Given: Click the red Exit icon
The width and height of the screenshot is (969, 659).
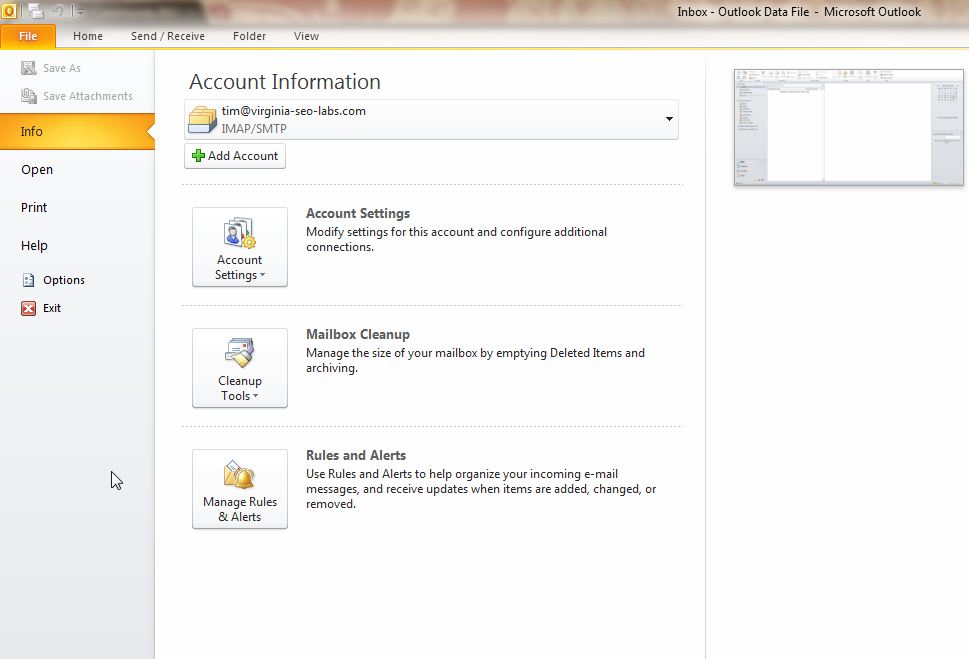Looking at the screenshot, I should 28,308.
